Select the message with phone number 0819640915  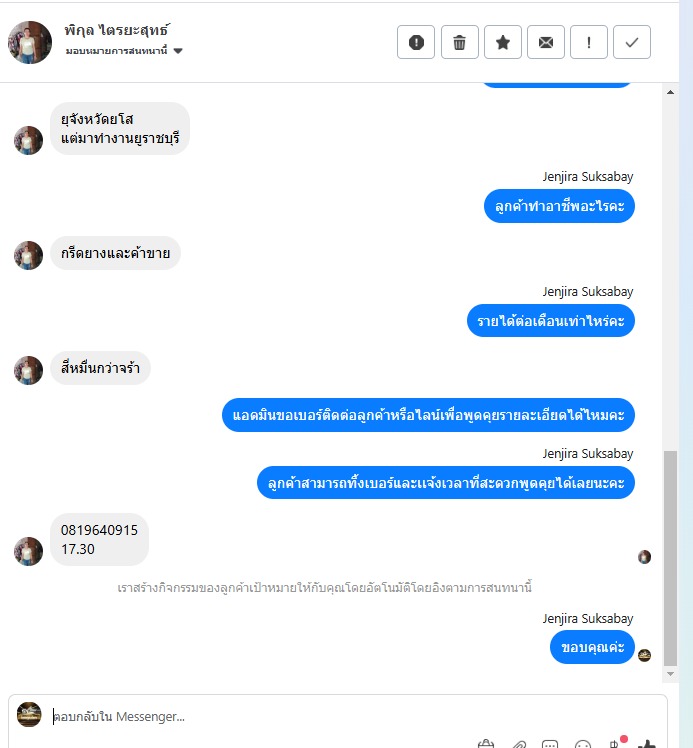click(99, 539)
